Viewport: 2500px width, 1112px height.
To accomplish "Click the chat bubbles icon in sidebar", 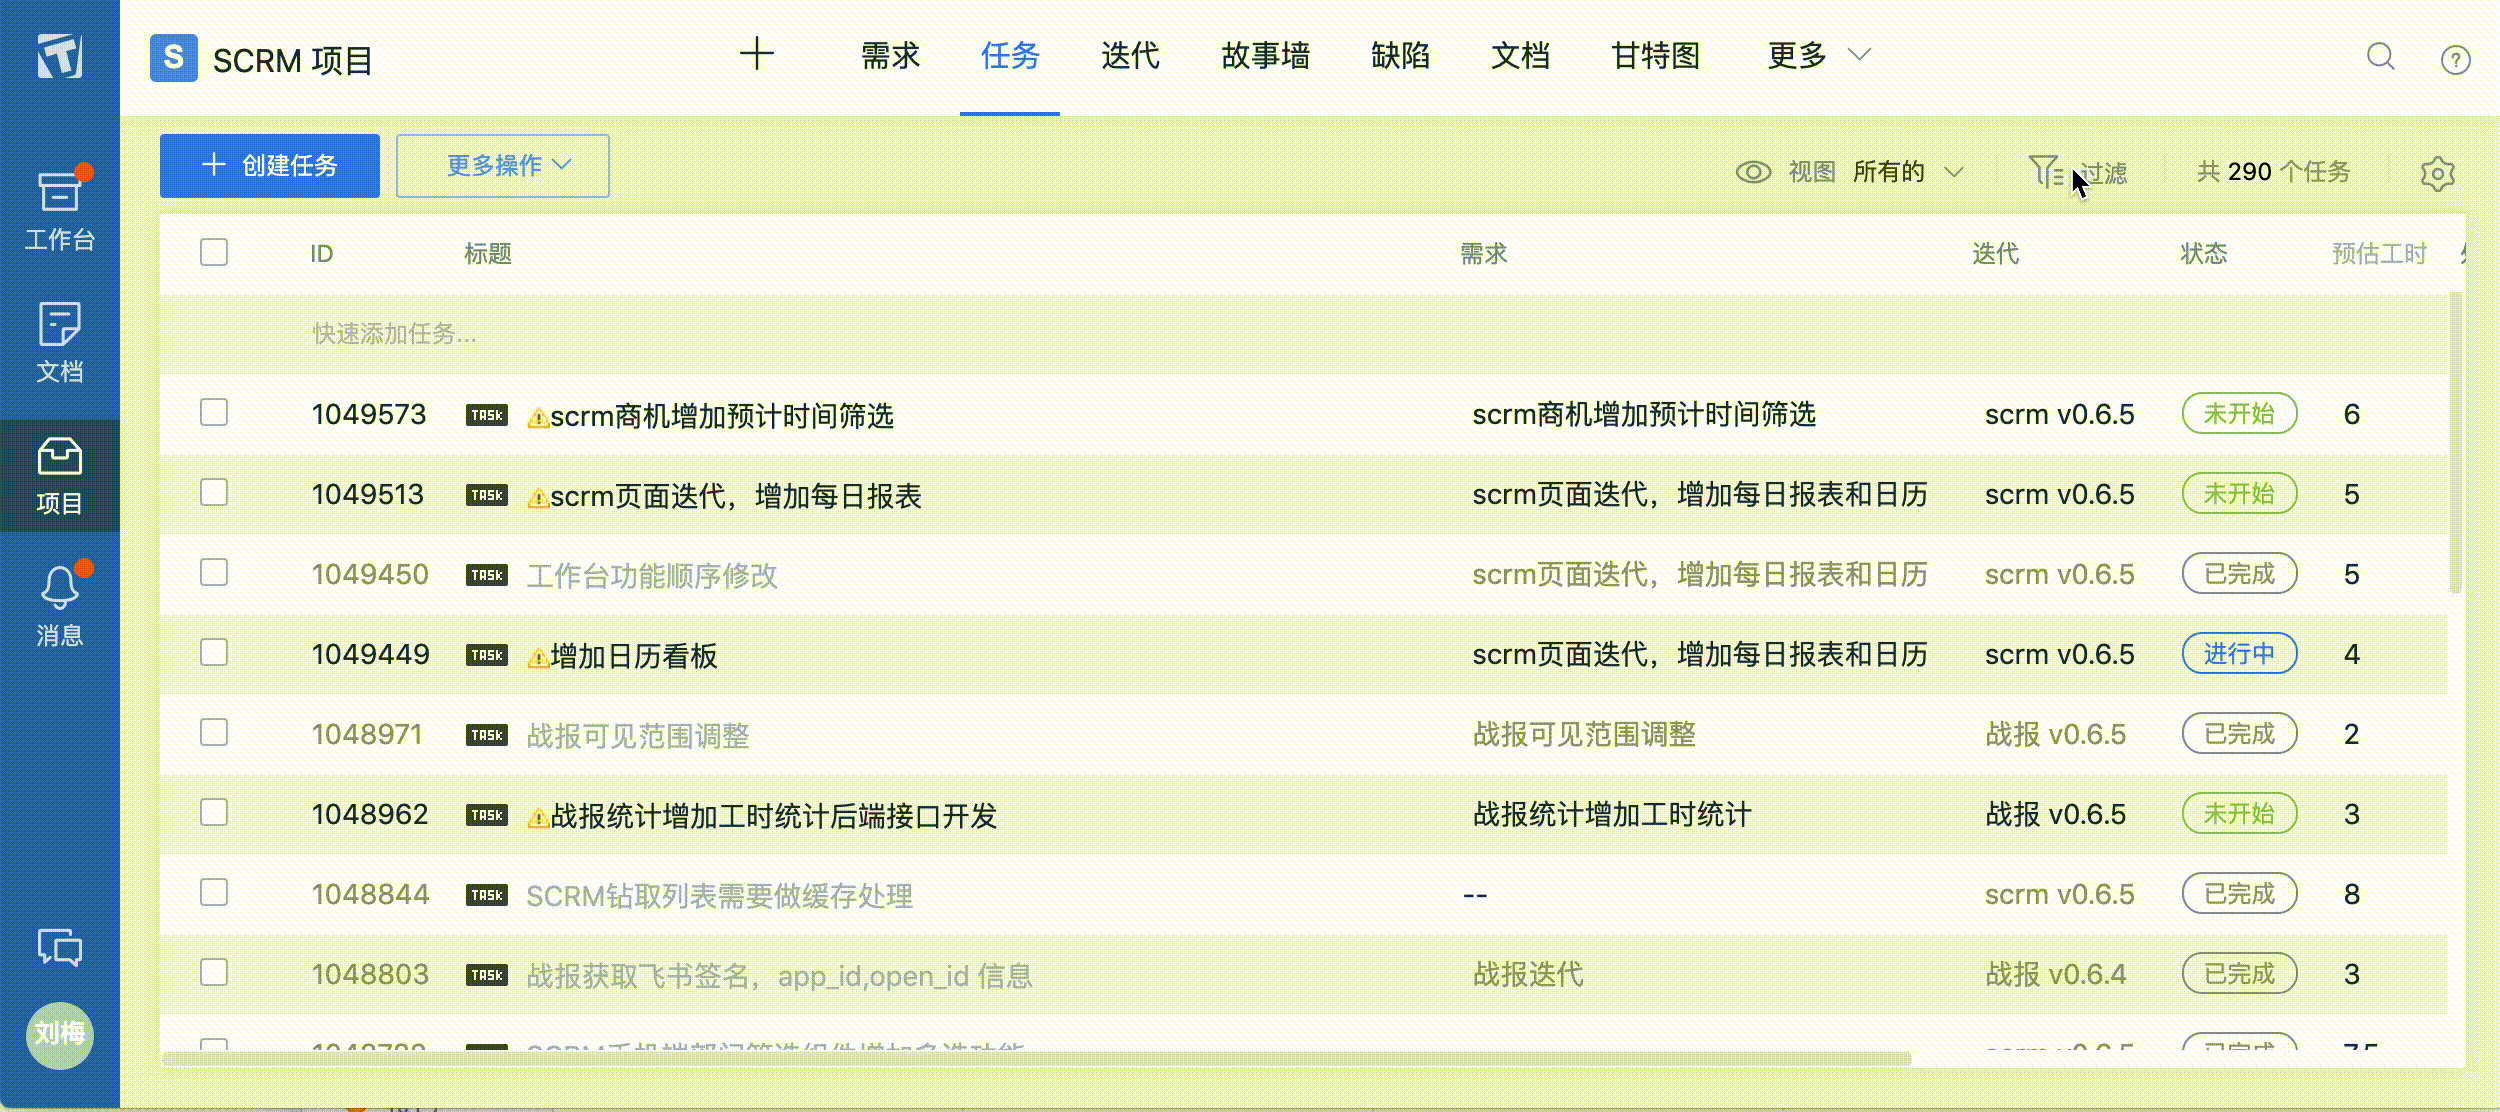I will click(x=59, y=946).
